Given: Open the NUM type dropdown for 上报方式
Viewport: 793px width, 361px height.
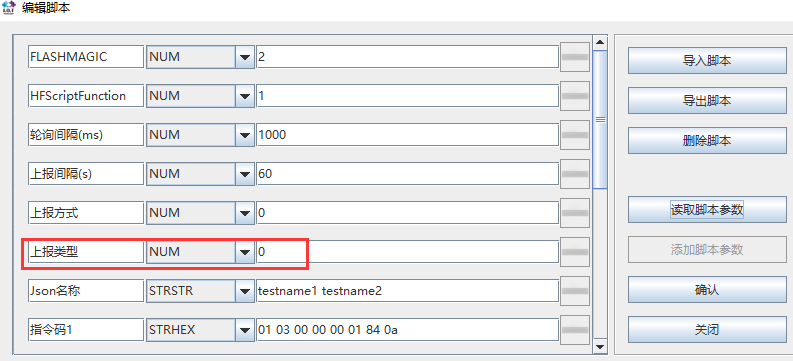Looking at the screenshot, I should click(x=245, y=212).
